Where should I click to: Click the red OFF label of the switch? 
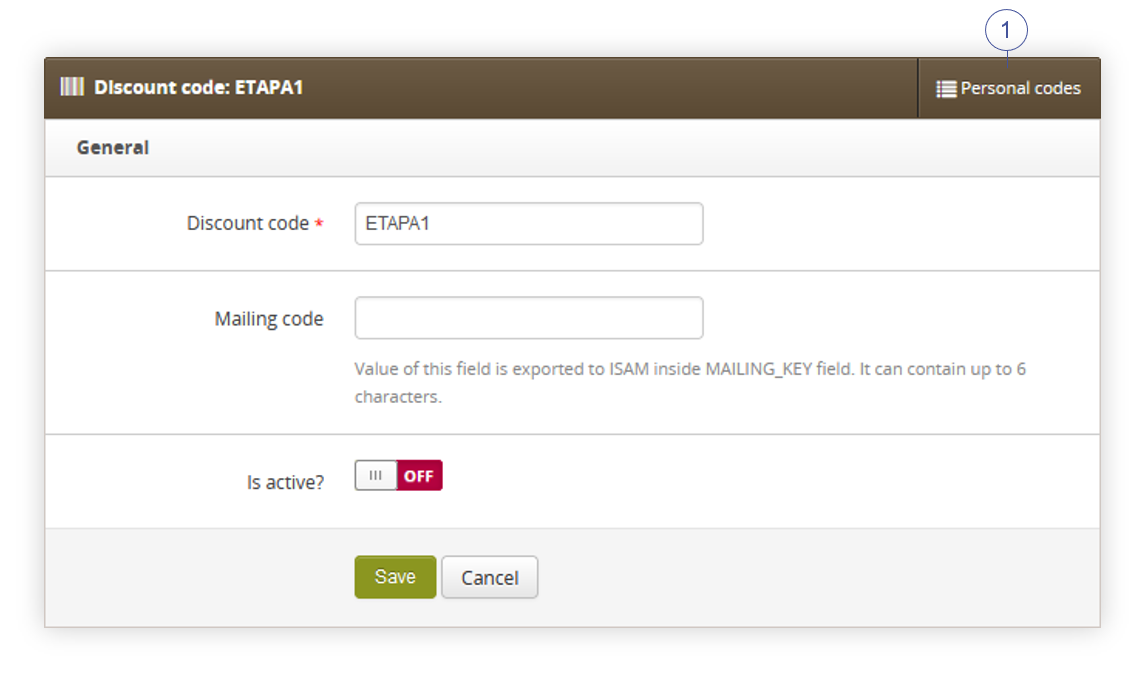click(419, 475)
